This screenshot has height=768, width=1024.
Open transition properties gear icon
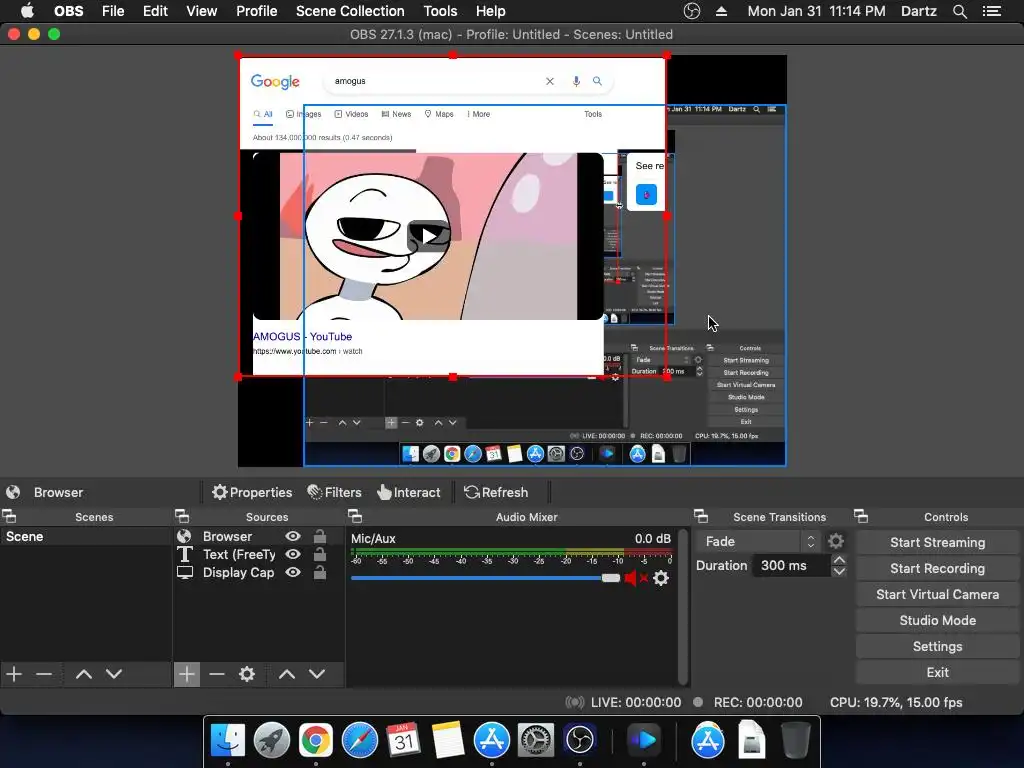click(x=835, y=541)
